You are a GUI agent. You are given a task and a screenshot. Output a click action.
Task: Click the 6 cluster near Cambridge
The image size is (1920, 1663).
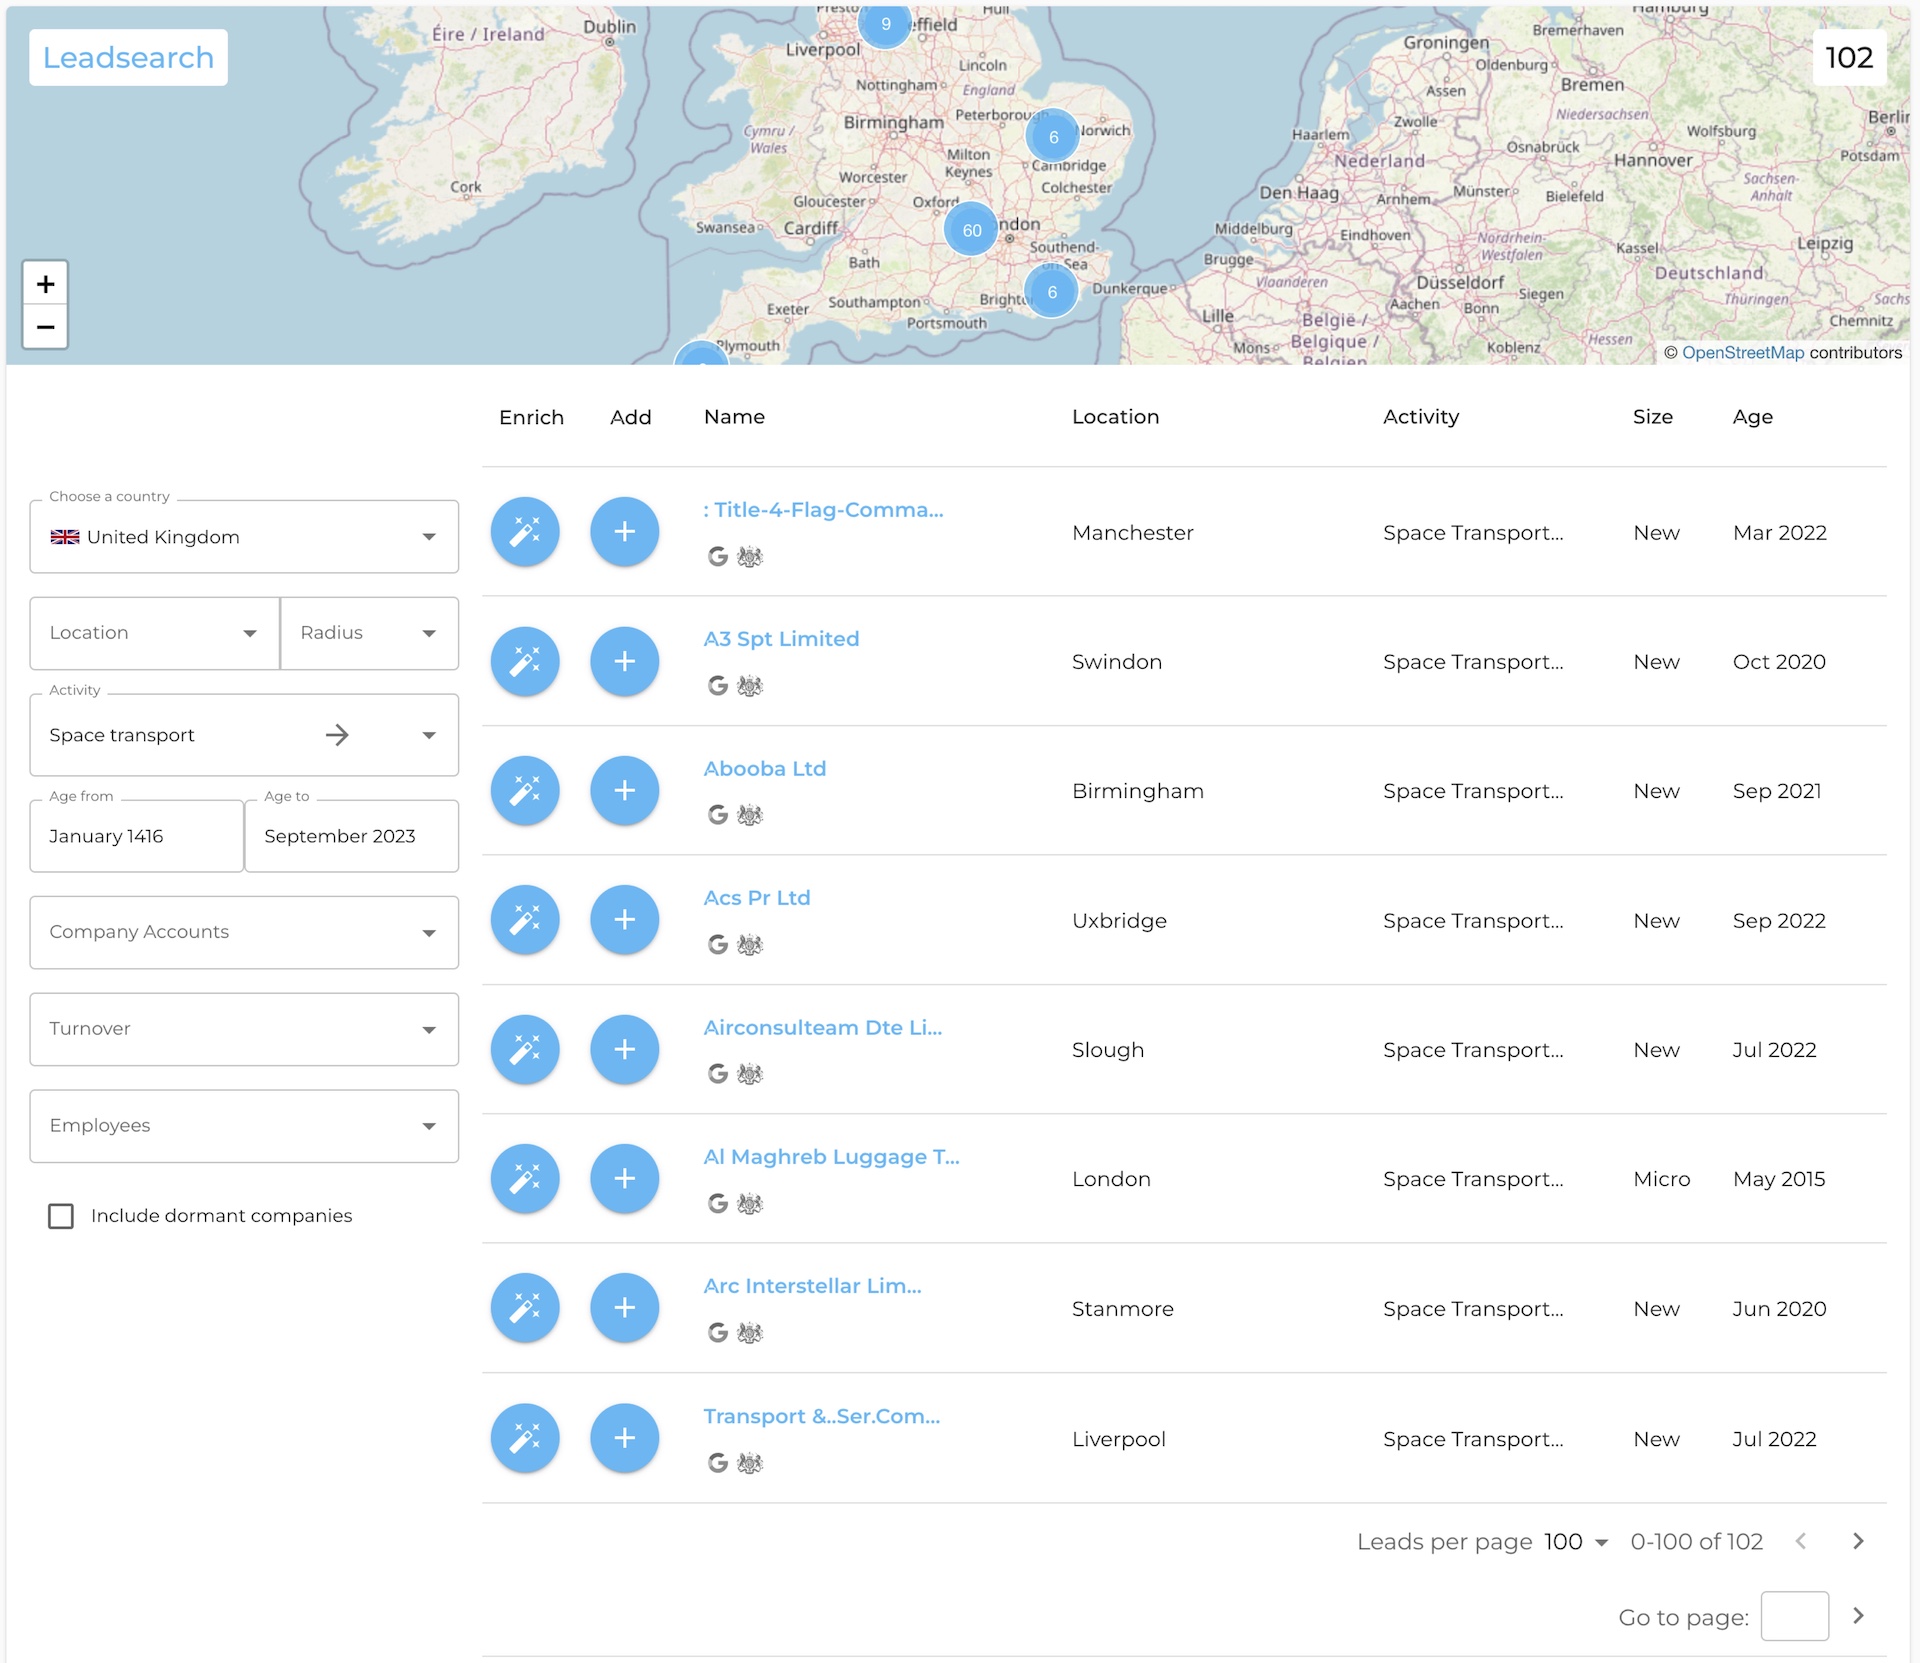tap(1053, 137)
